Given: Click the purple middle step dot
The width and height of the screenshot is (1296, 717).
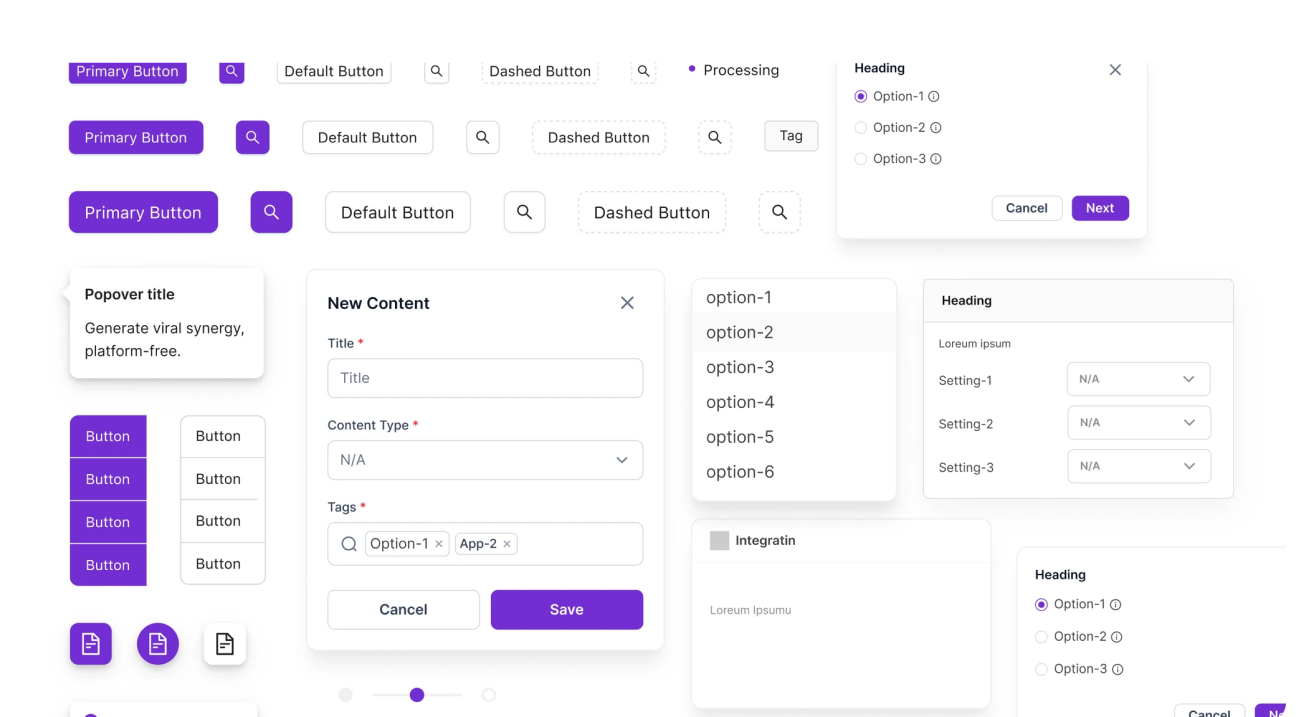Looking at the screenshot, I should pos(417,695).
